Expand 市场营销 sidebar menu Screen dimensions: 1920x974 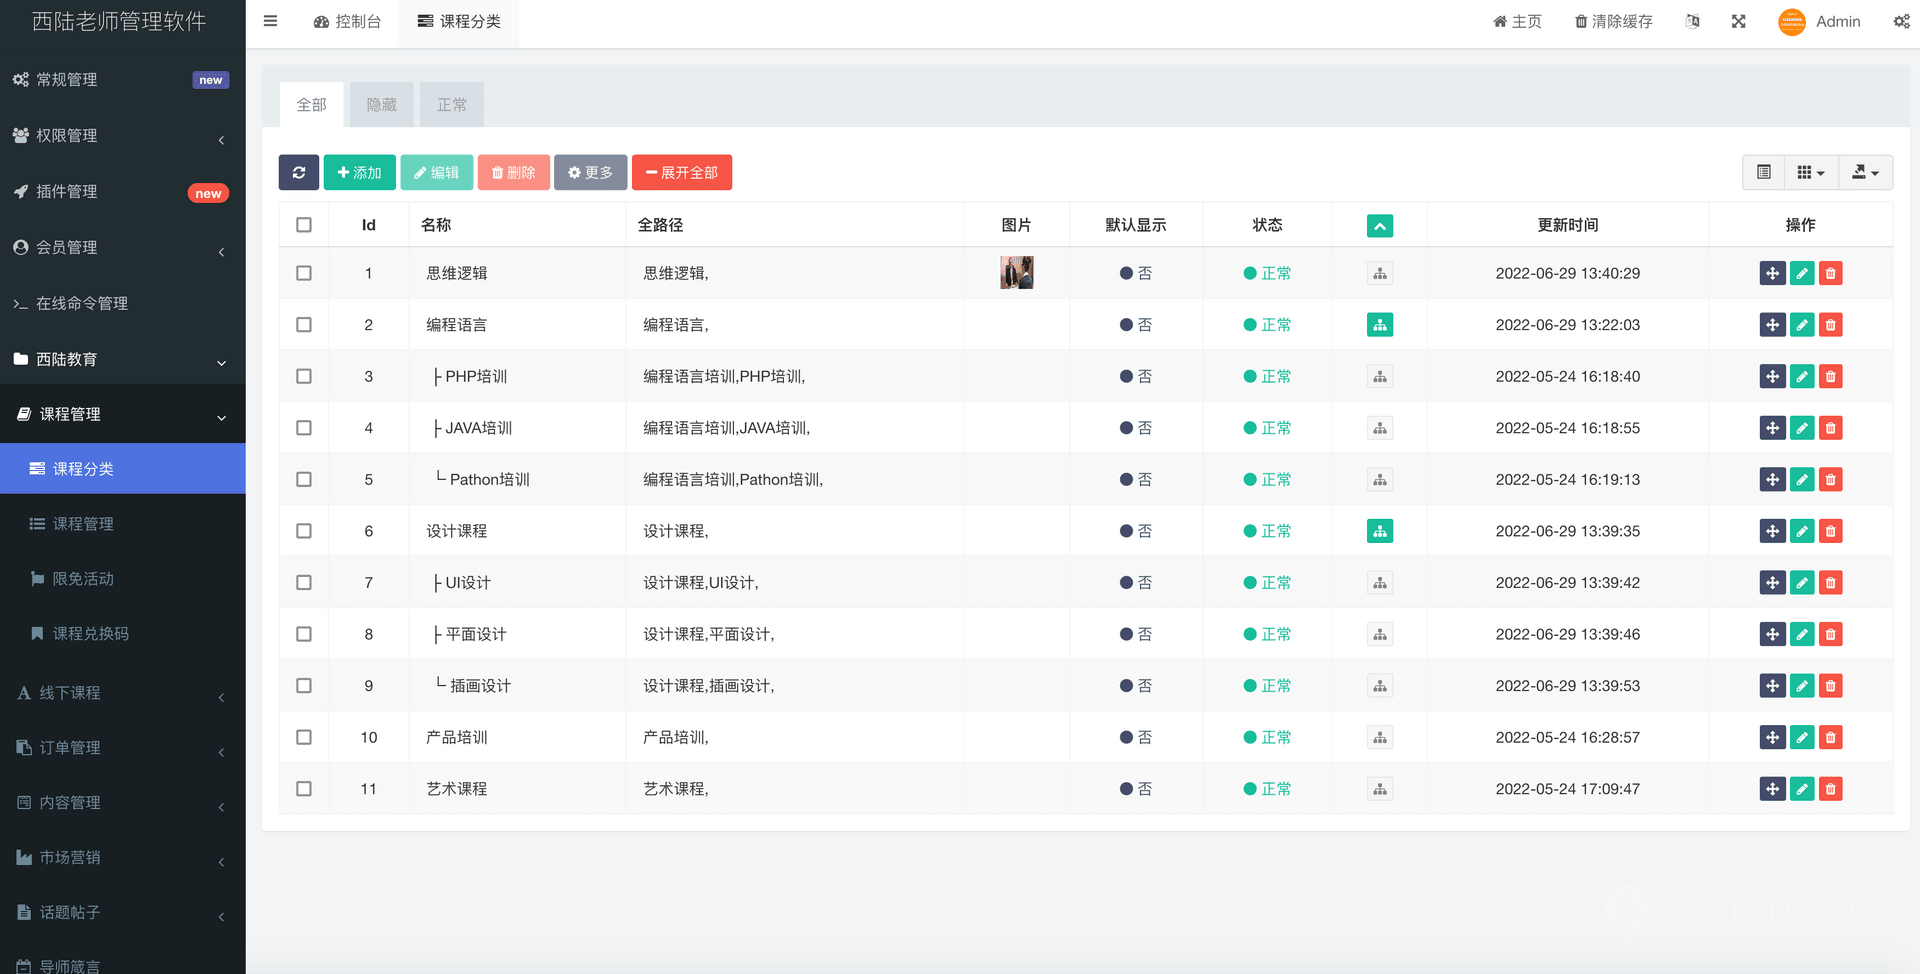(x=122, y=858)
